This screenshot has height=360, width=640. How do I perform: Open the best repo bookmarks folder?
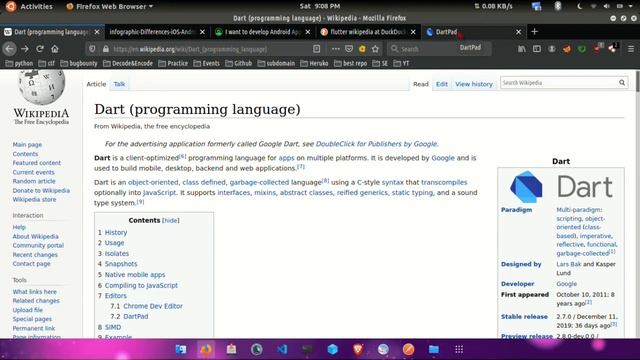pyautogui.click(x=351, y=63)
